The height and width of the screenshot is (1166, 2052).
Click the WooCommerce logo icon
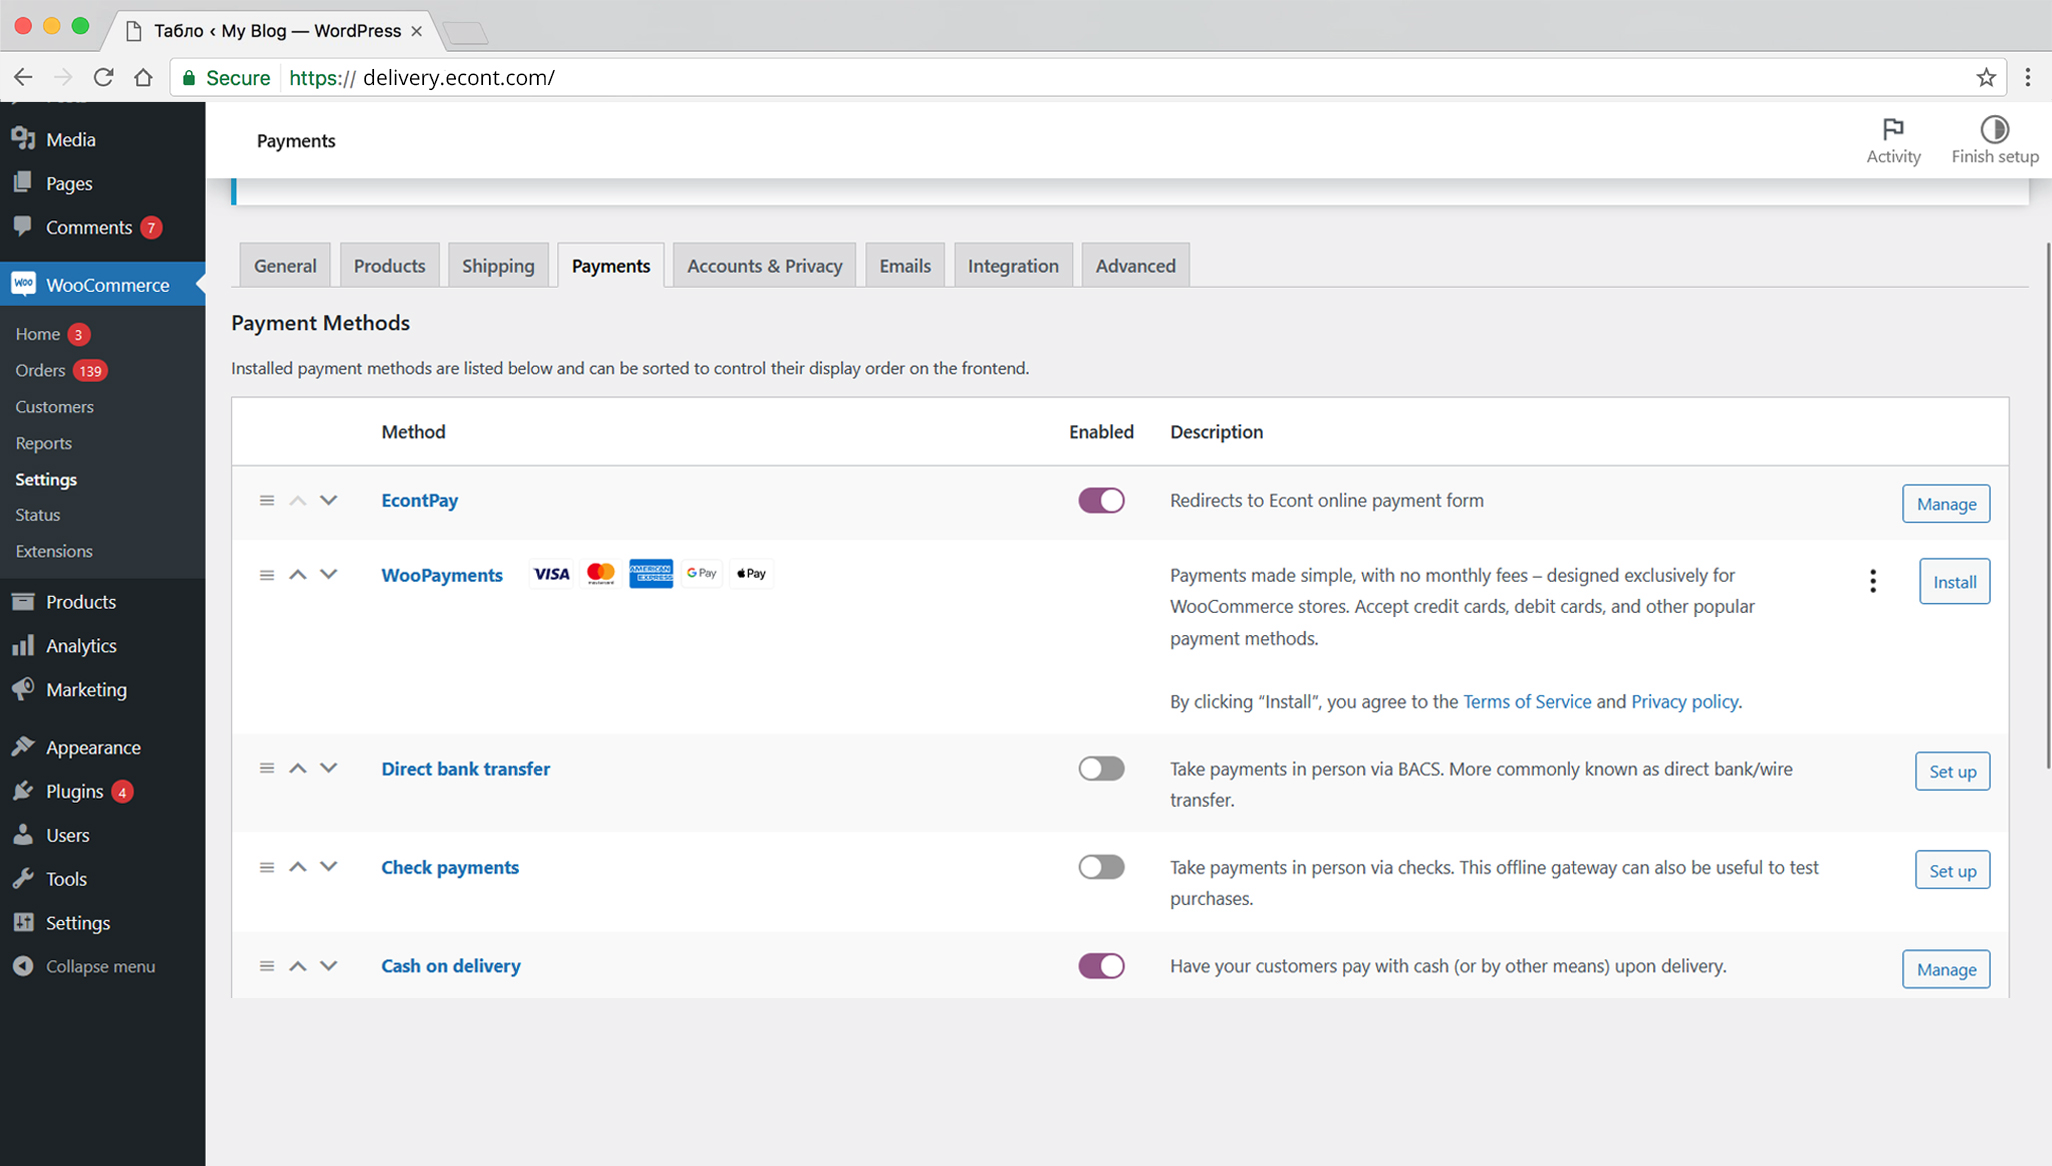pyautogui.click(x=23, y=284)
